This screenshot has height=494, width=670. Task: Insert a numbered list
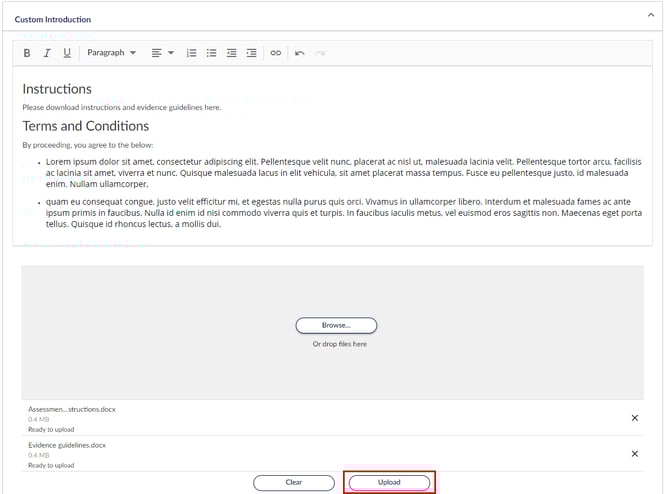pos(191,53)
